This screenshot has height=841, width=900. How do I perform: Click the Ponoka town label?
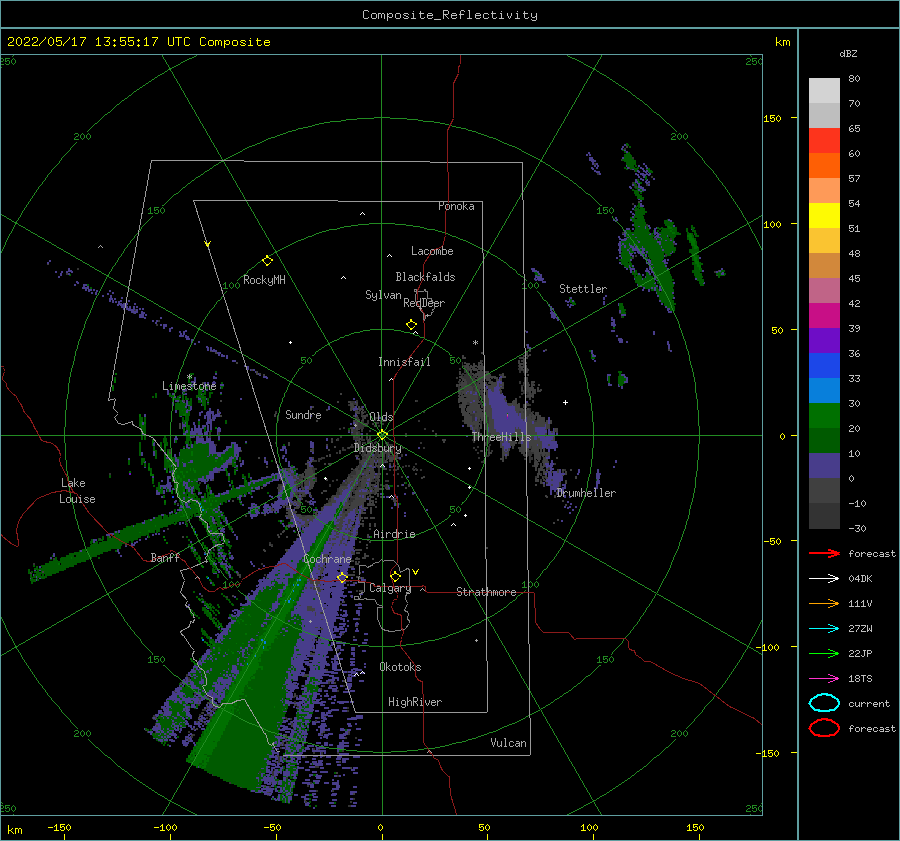pos(456,206)
